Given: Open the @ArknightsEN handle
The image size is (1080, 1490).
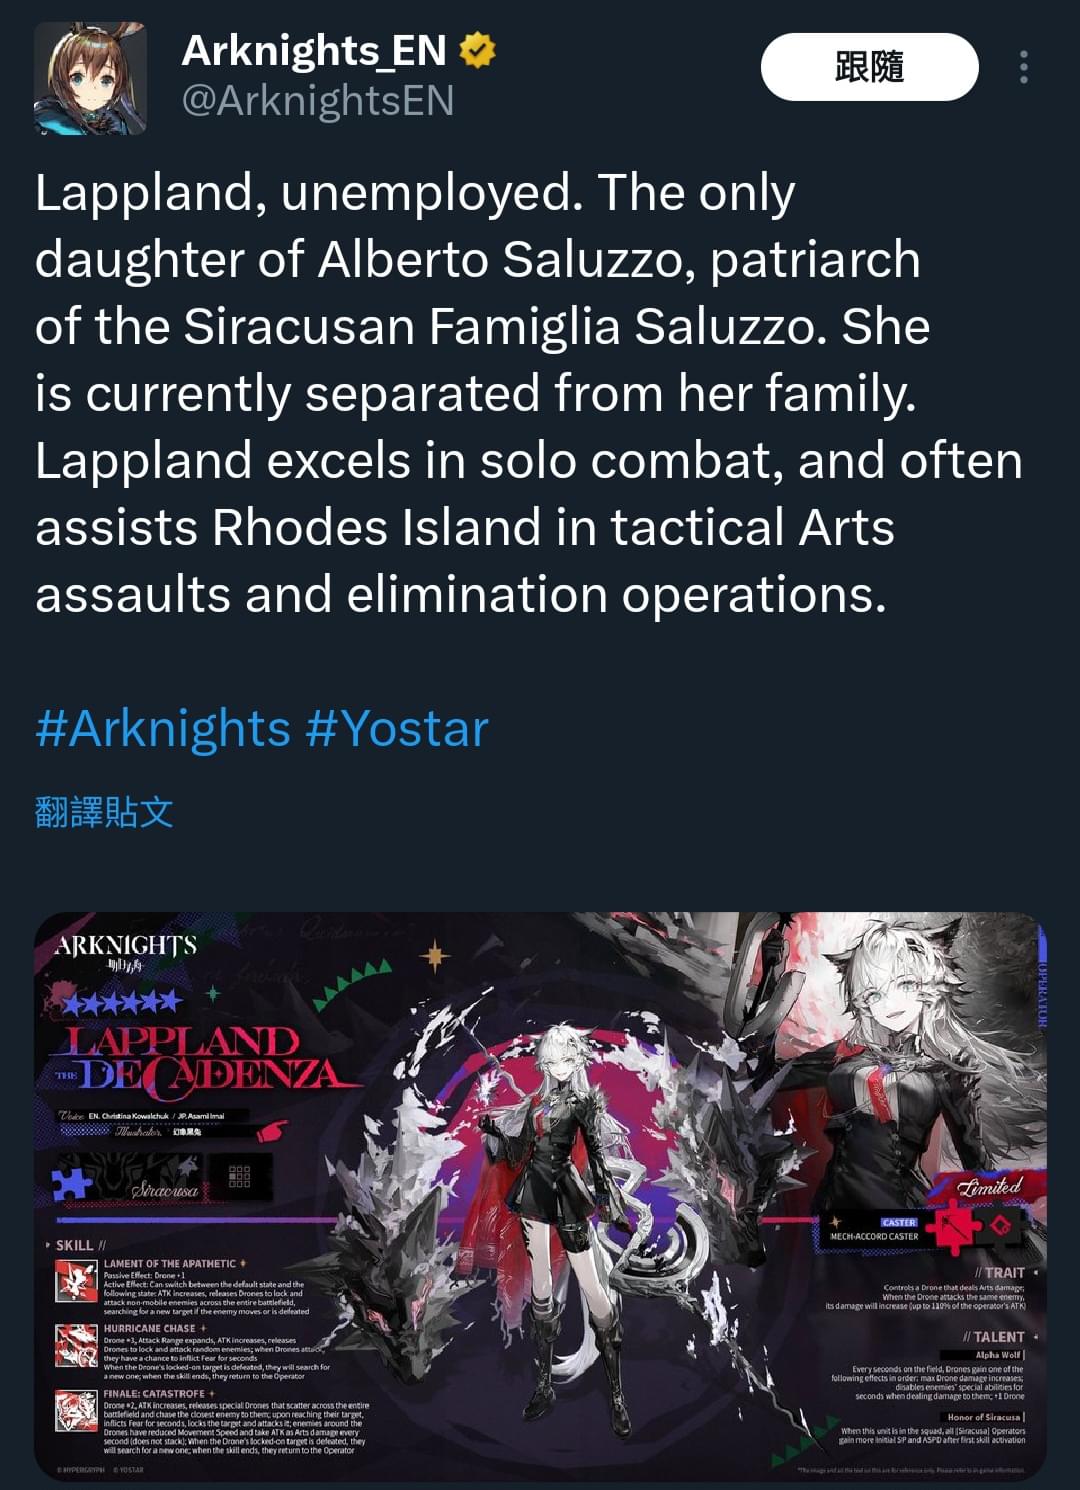Looking at the screenshot, I should click(x=318, y=100).
